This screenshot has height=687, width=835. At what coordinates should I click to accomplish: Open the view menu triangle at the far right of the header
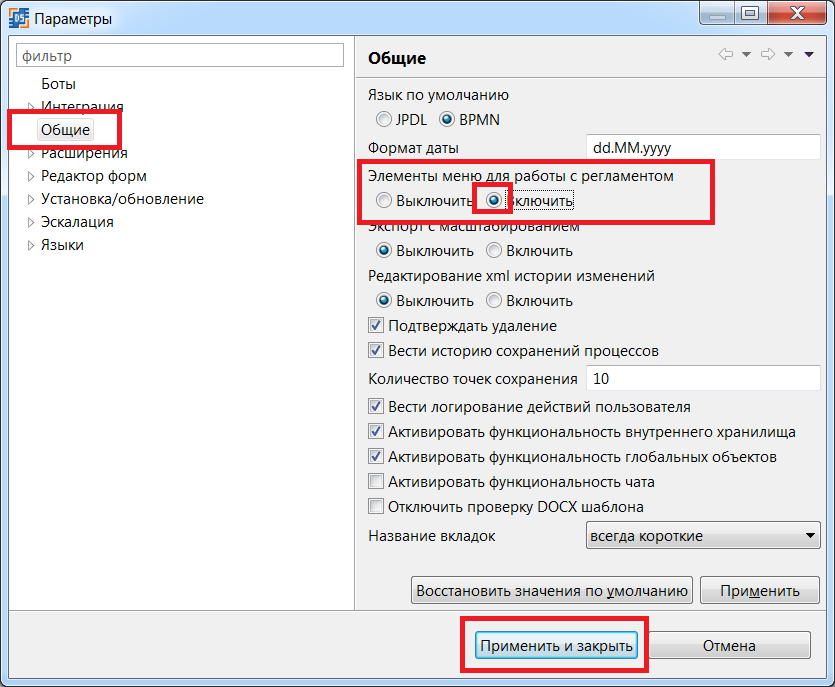pyautogui.click(x=809, y=54)
